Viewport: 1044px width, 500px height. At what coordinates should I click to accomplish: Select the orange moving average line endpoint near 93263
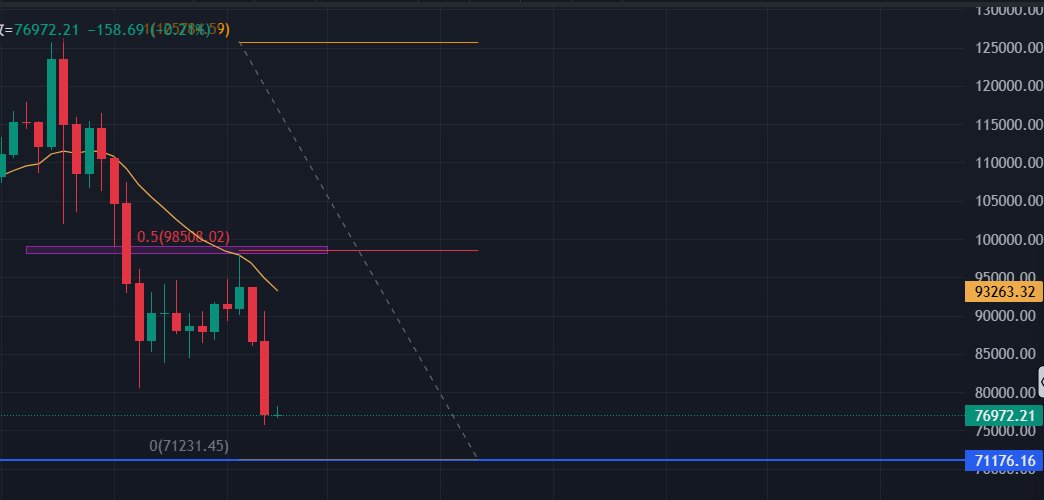click(x=276, y=290)
